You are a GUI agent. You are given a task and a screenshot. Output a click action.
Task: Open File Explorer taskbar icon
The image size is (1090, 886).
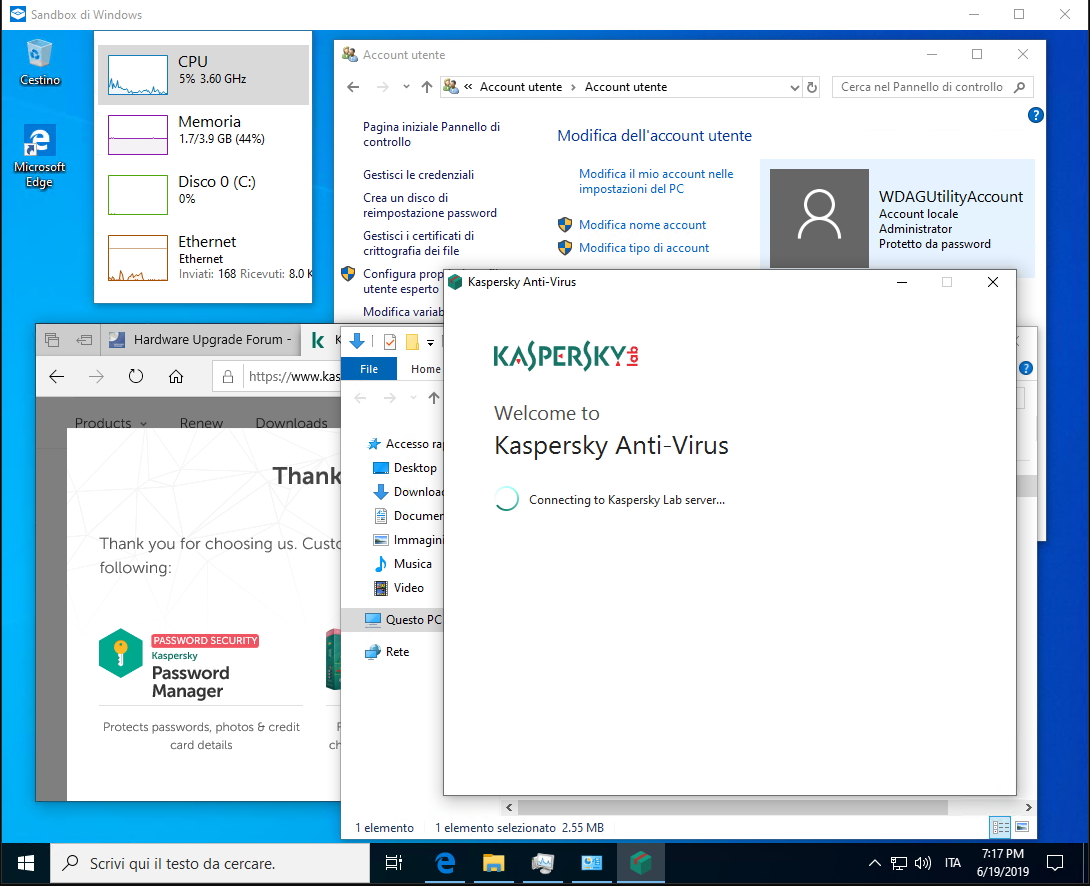click(494, 864)
